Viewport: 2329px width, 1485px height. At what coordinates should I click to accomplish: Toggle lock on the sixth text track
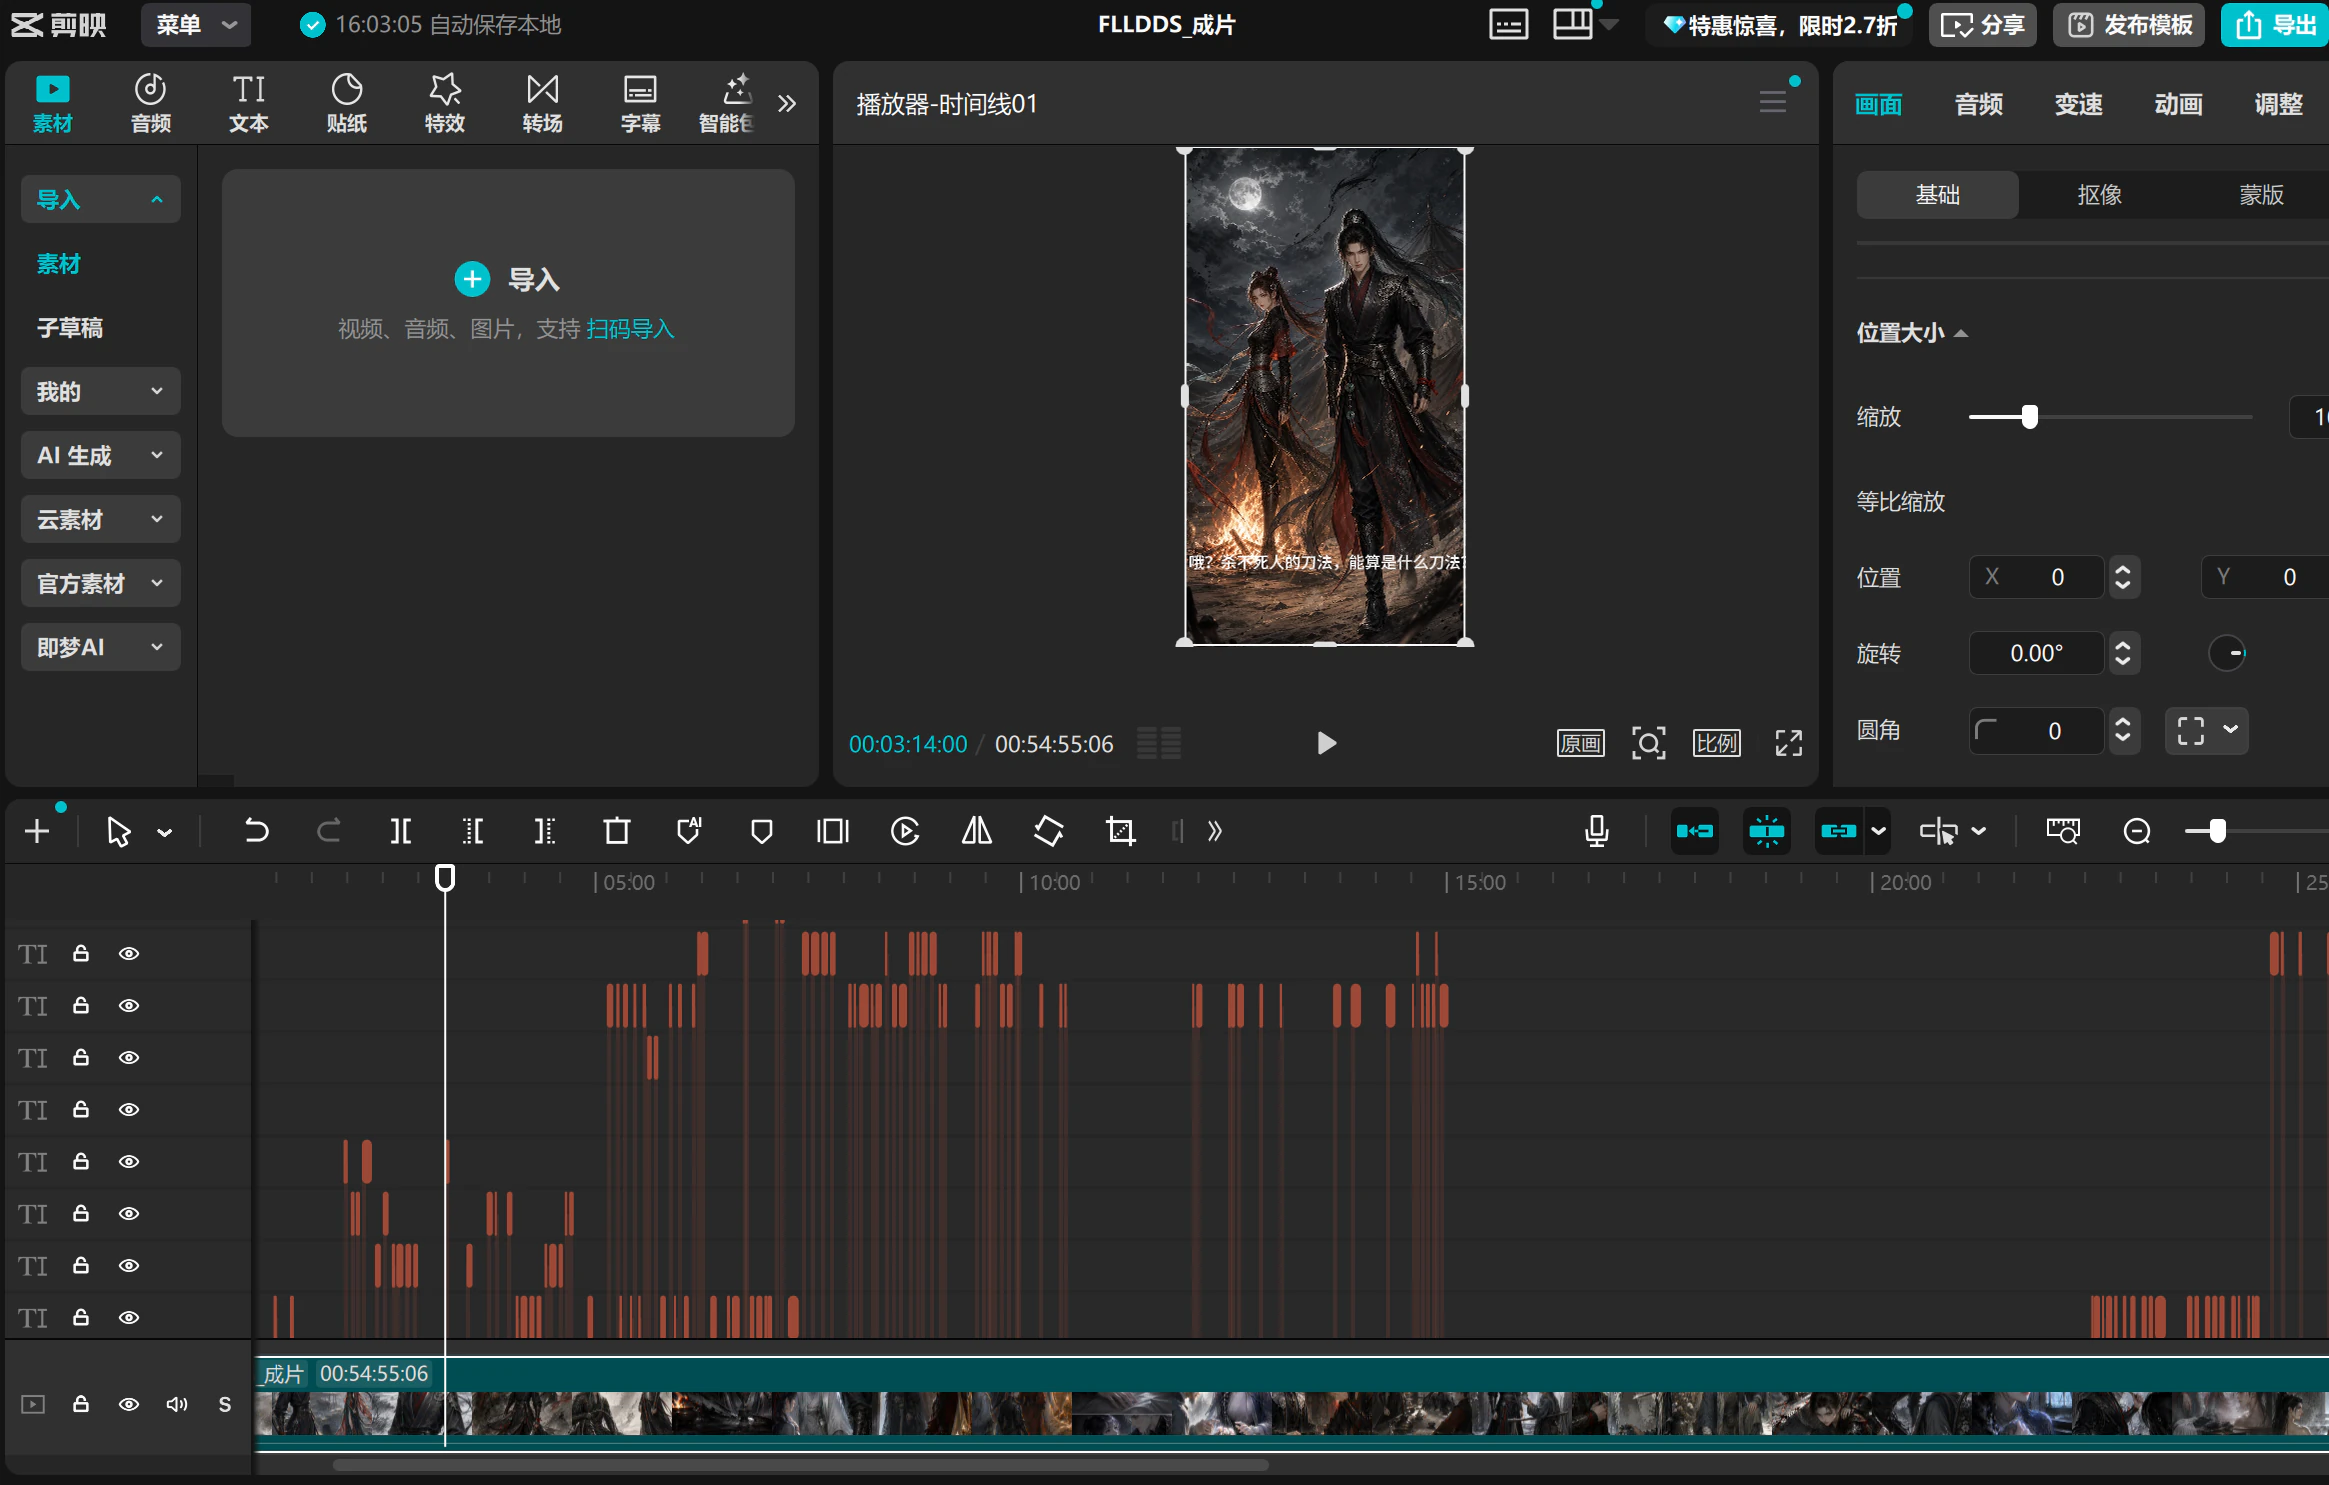tap(81, 1214)
